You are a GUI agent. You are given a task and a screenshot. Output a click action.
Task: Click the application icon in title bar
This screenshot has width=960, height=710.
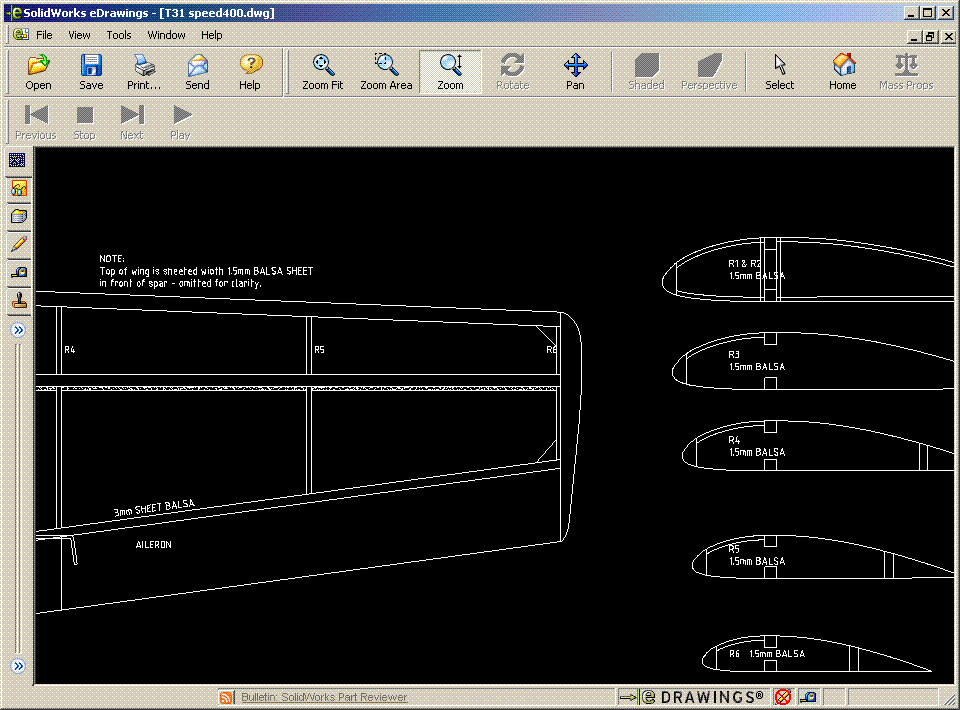coord(13,12)
